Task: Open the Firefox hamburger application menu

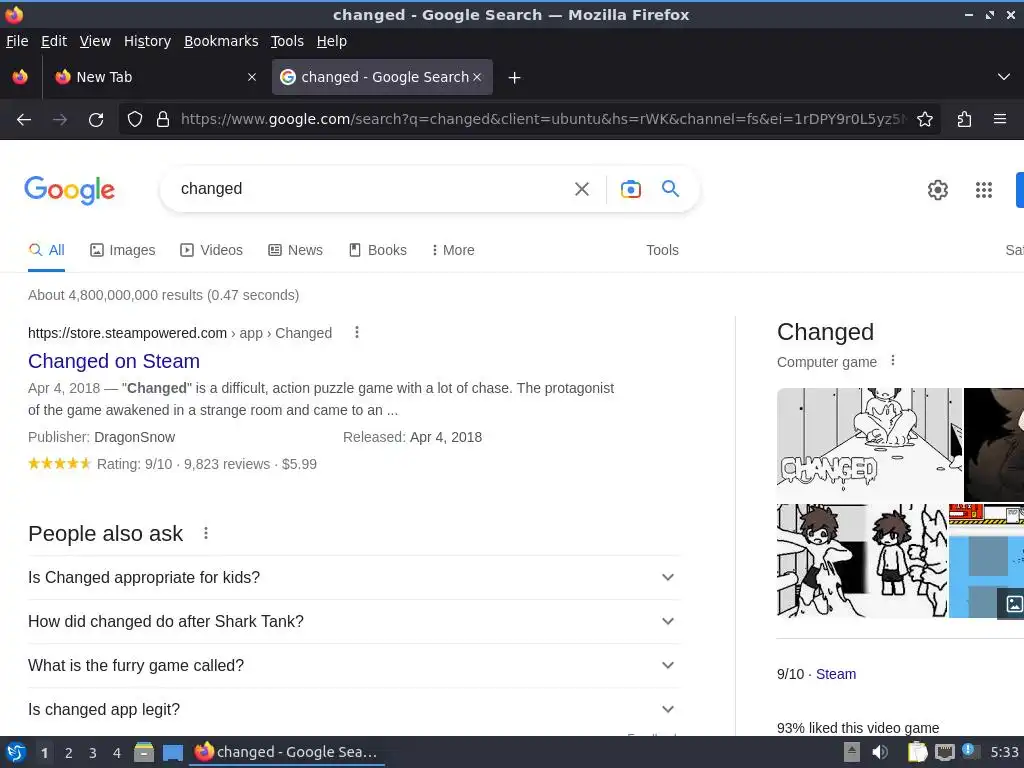Action: point(1000,119)
